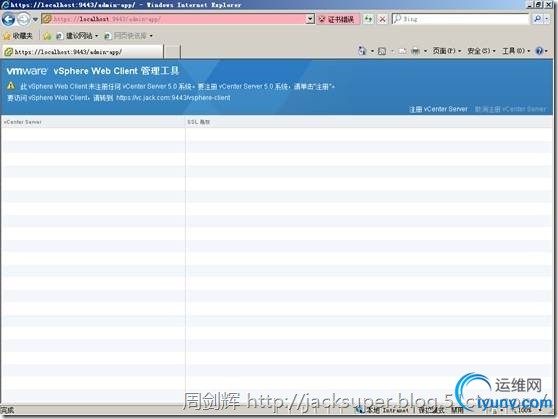
Task: Open the Help dropdown arrow
Action: (x=546, y=51)
